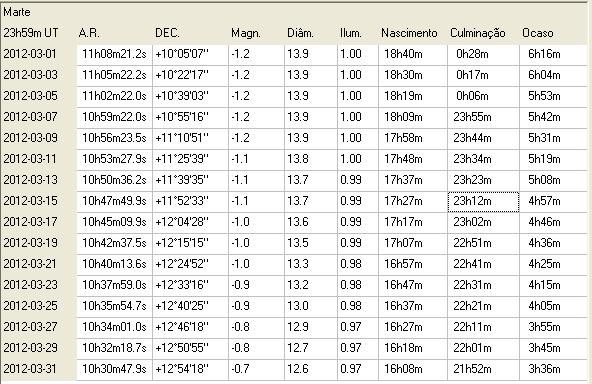
Task: Select set time cell 5h08m
Action: [x=553, y=180]
